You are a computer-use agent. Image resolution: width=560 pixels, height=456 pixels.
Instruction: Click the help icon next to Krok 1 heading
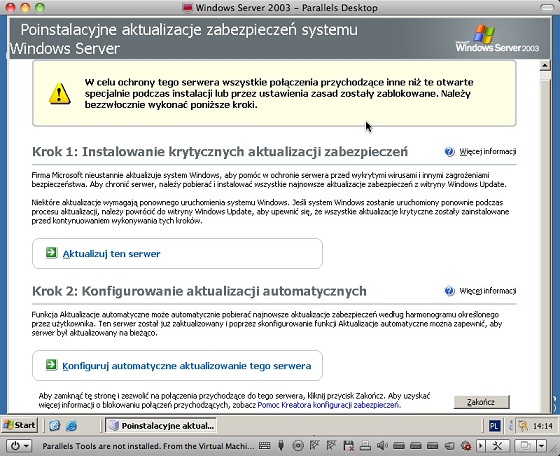click(x=449, y=152)
